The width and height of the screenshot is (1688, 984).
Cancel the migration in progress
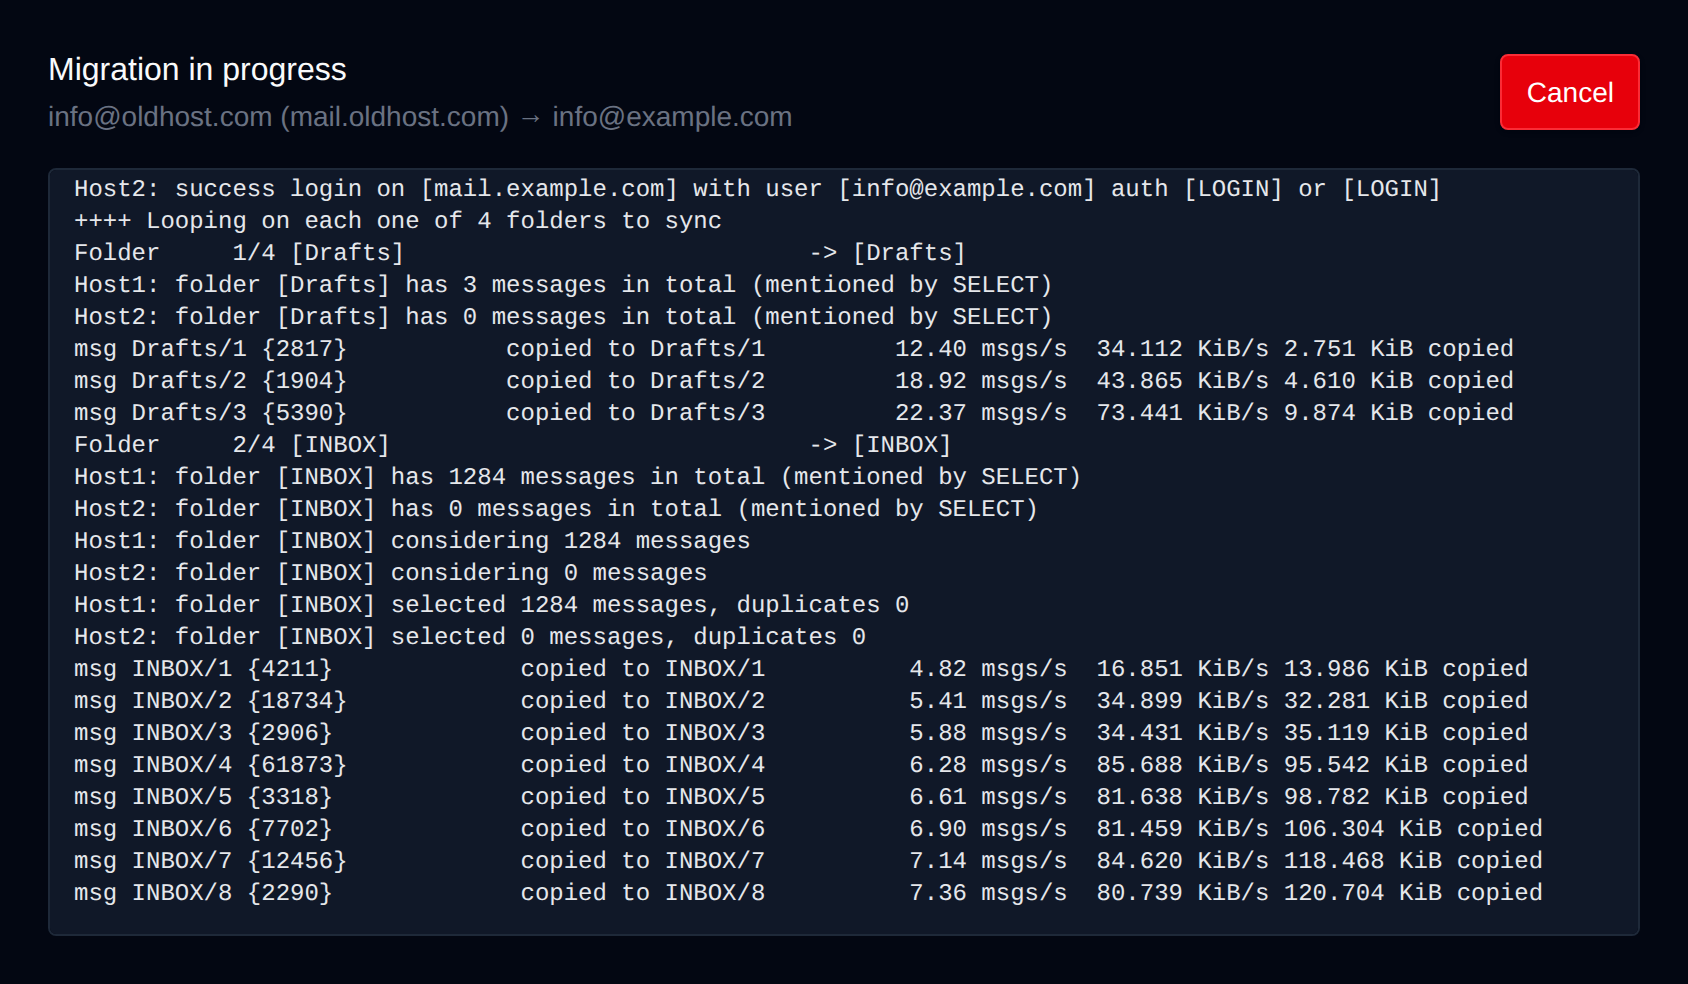pos(1569,92)
